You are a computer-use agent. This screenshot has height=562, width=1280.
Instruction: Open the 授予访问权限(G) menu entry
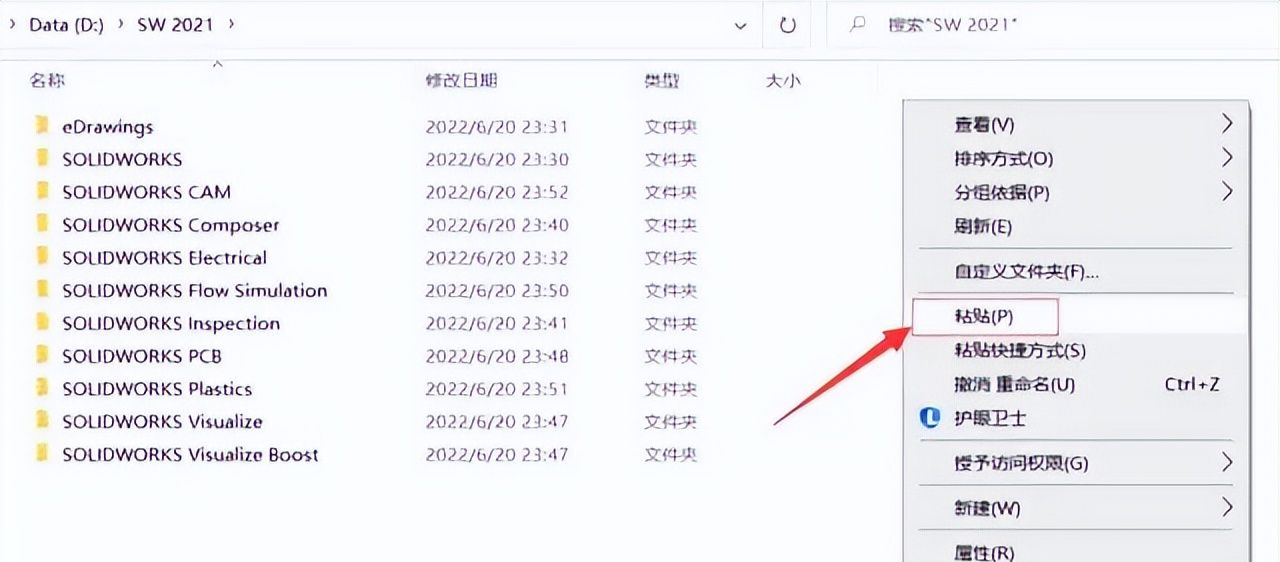[x=1021, y=463]
